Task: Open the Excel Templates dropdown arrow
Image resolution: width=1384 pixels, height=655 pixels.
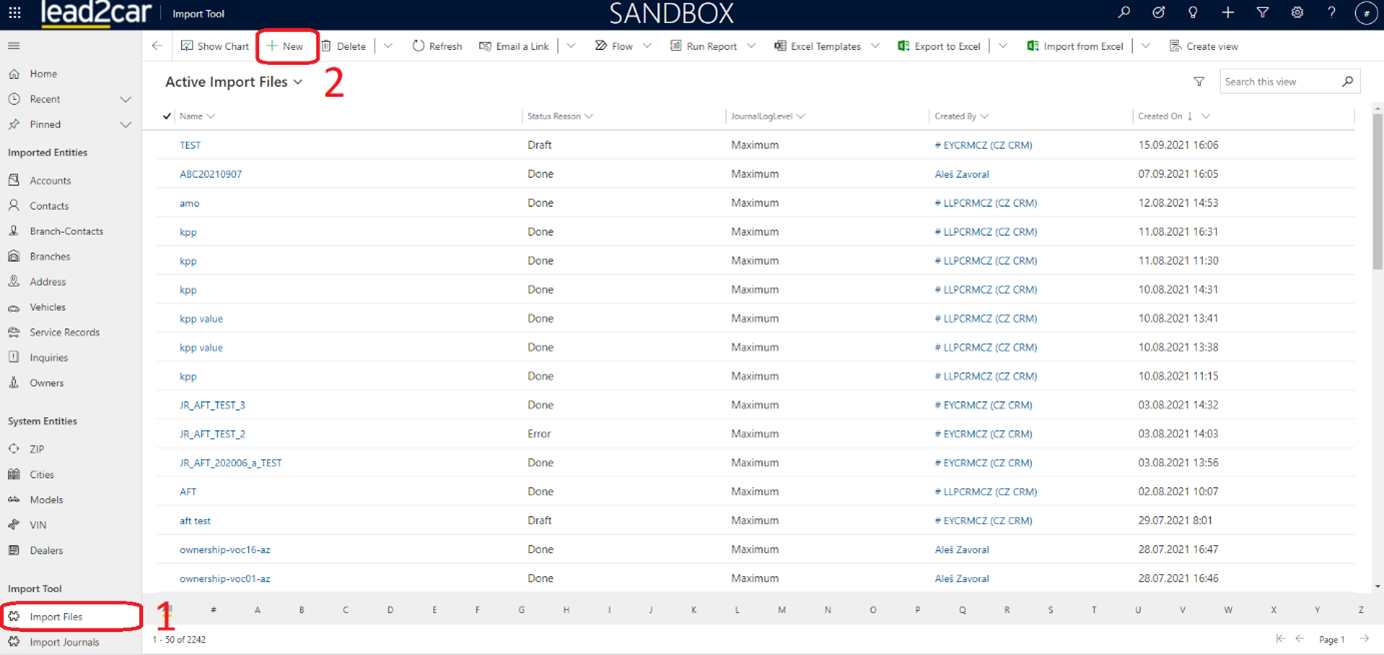Action: point(875,46)
